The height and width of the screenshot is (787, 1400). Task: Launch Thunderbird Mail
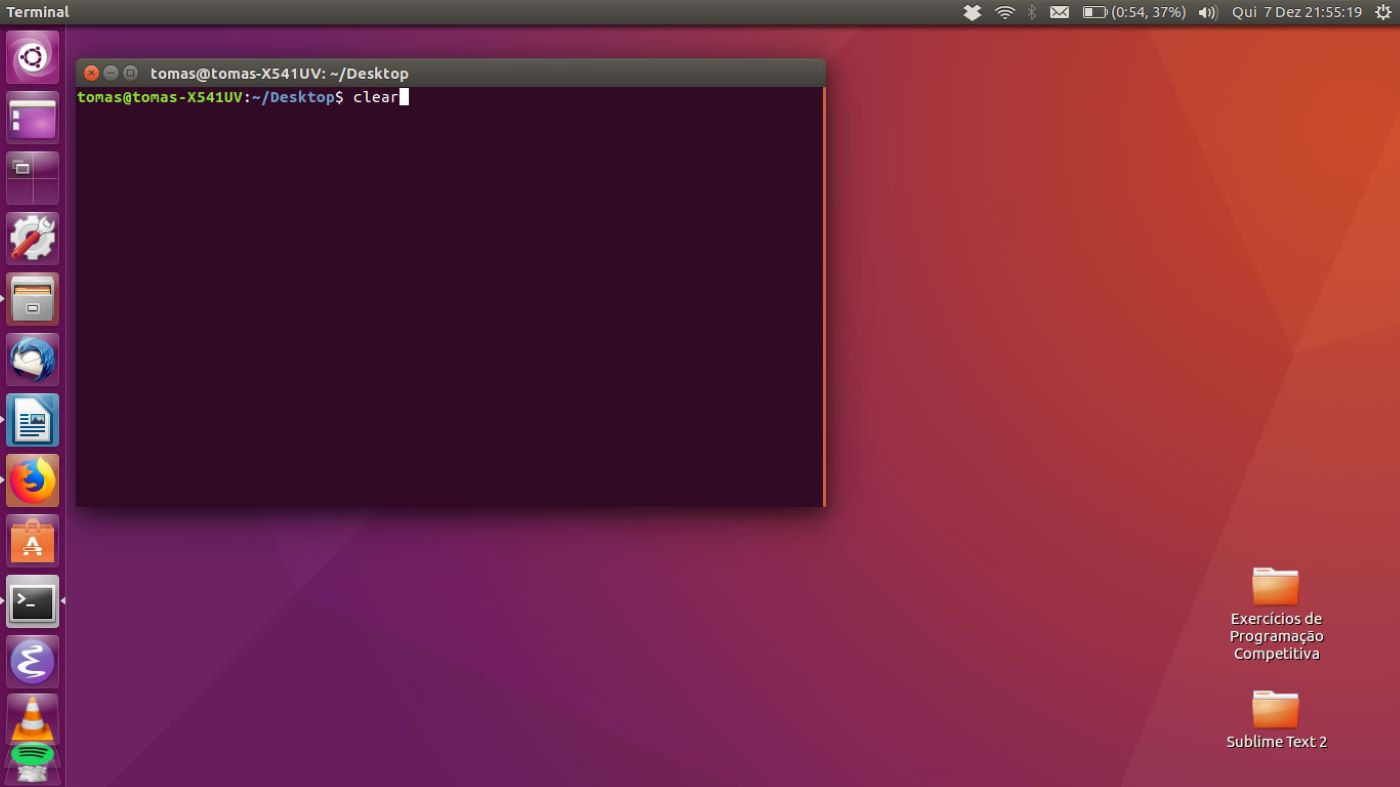coord(33,359)
